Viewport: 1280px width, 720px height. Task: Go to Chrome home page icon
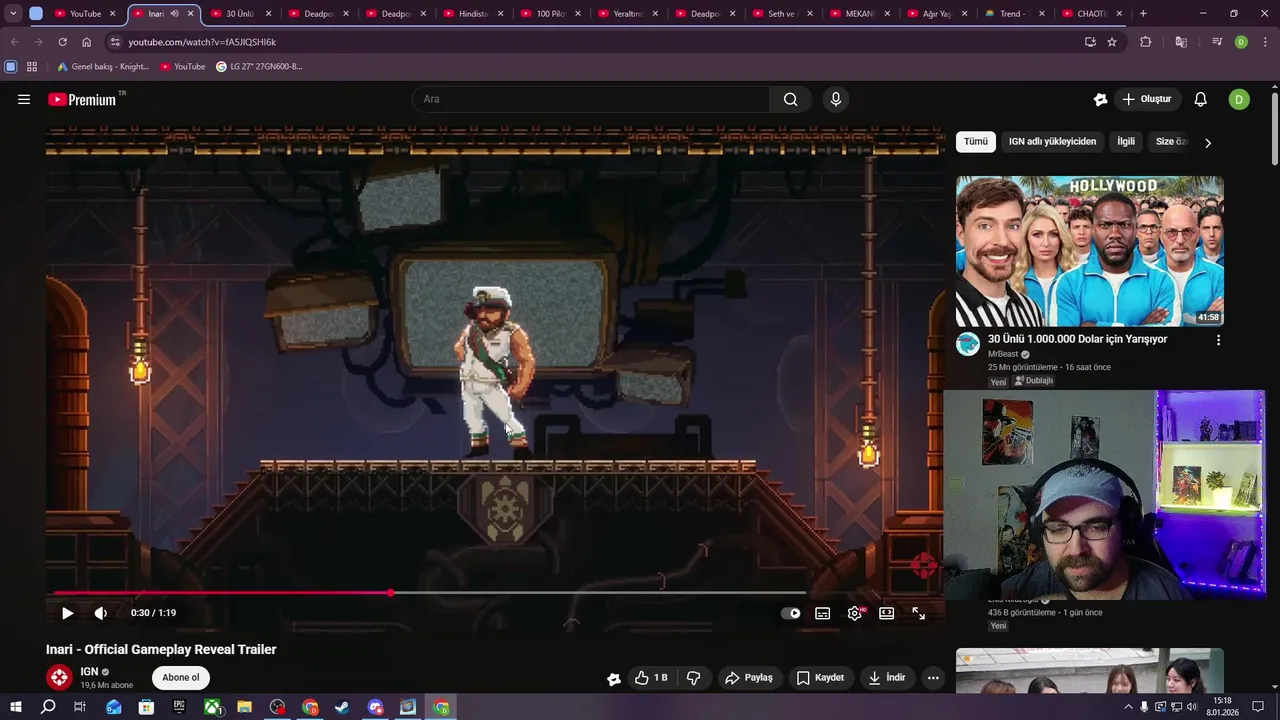[x=86, y=42]
